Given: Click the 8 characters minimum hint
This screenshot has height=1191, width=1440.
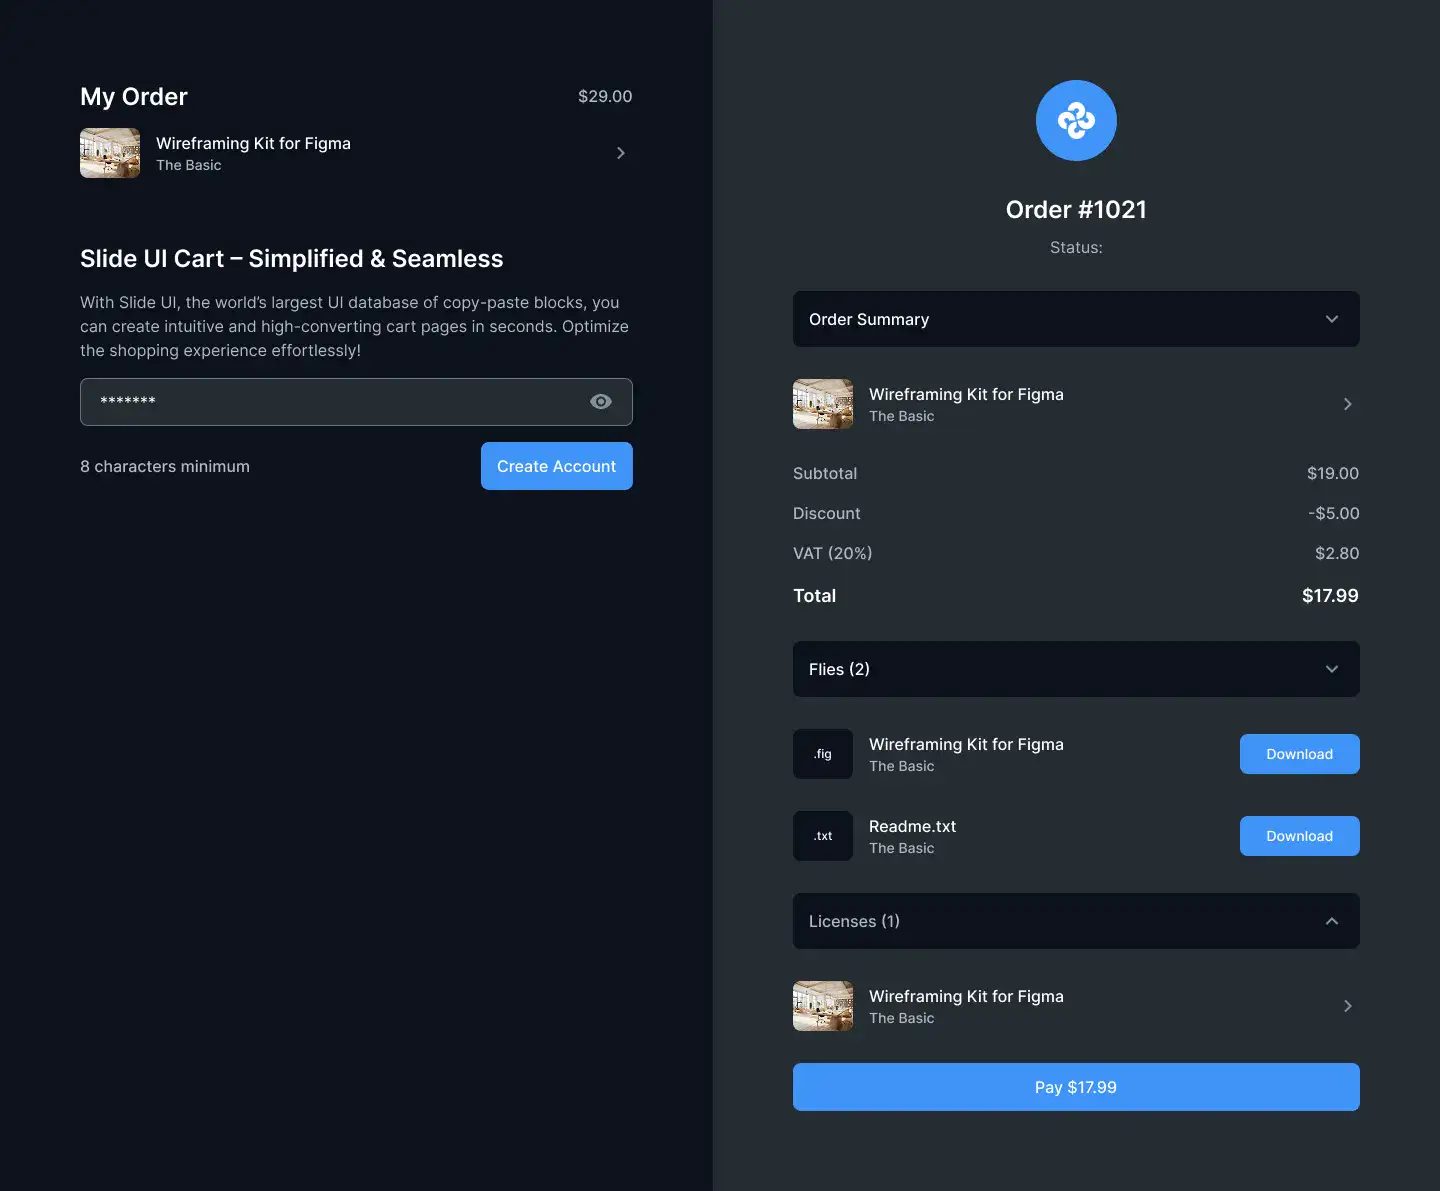Looking at the screenshot, I should [x=165, y=466].
